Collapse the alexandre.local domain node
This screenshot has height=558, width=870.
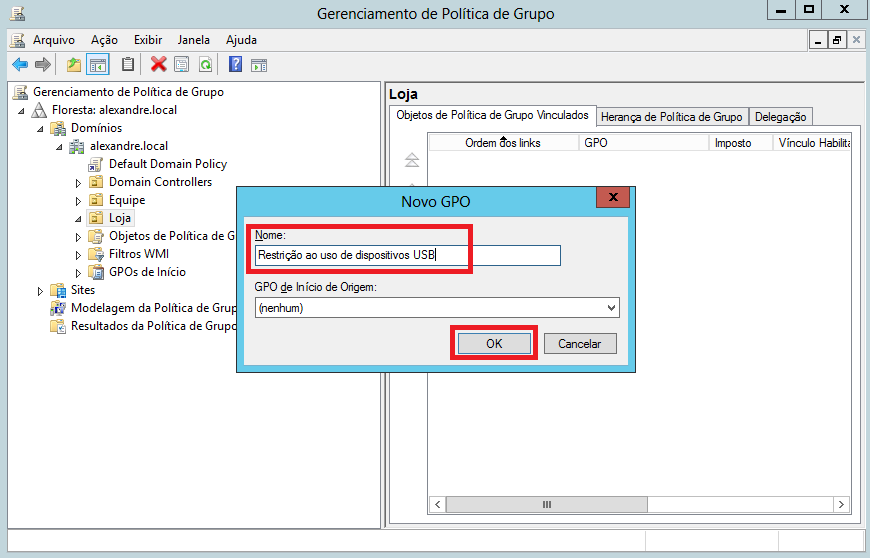click(59, 147)
